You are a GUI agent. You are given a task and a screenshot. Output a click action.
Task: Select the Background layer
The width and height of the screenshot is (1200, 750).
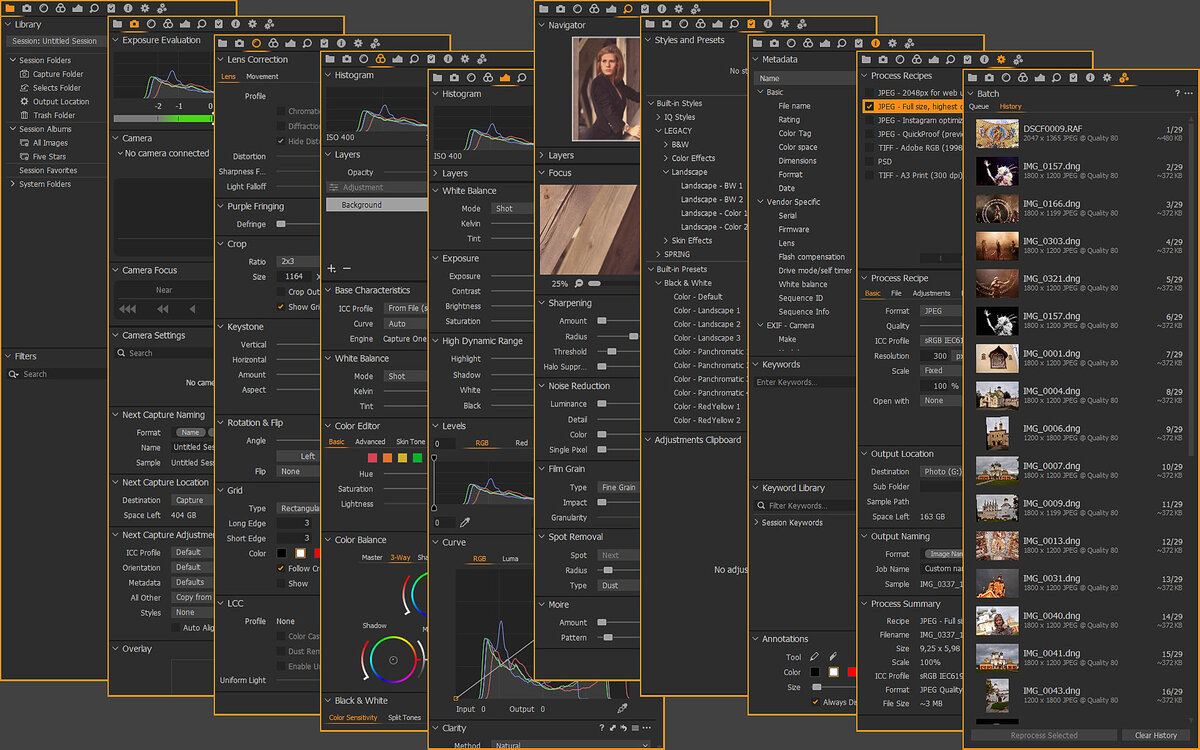tap(377, 204)
